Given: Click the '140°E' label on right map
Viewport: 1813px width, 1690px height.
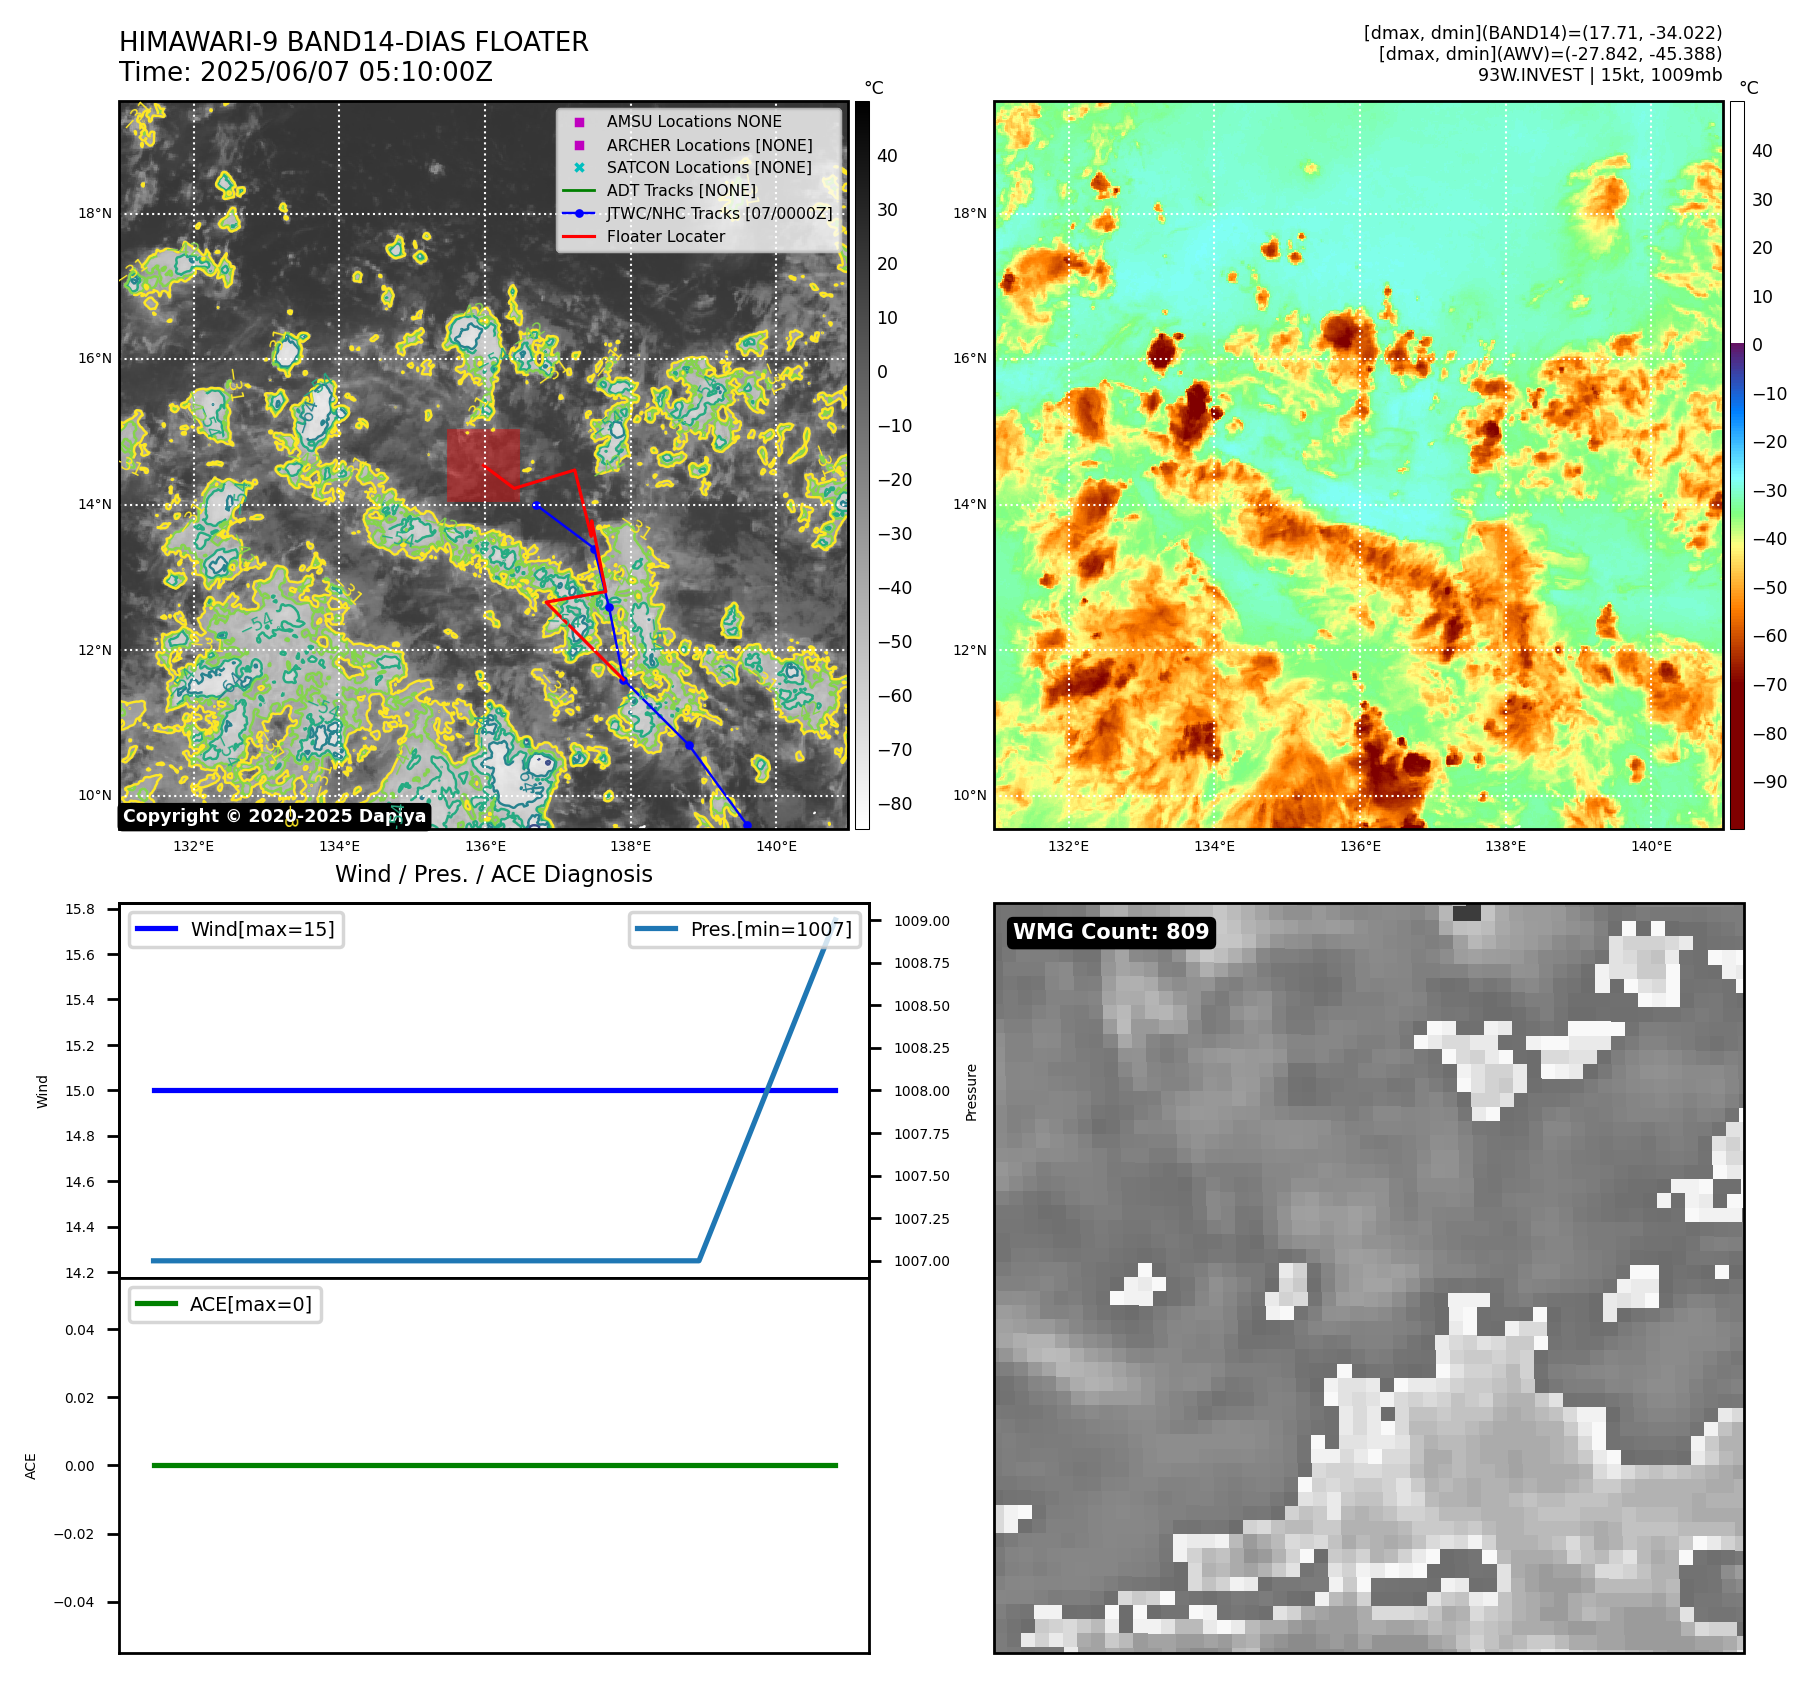Looking at the screenshot, I should tap(1651, 846).
